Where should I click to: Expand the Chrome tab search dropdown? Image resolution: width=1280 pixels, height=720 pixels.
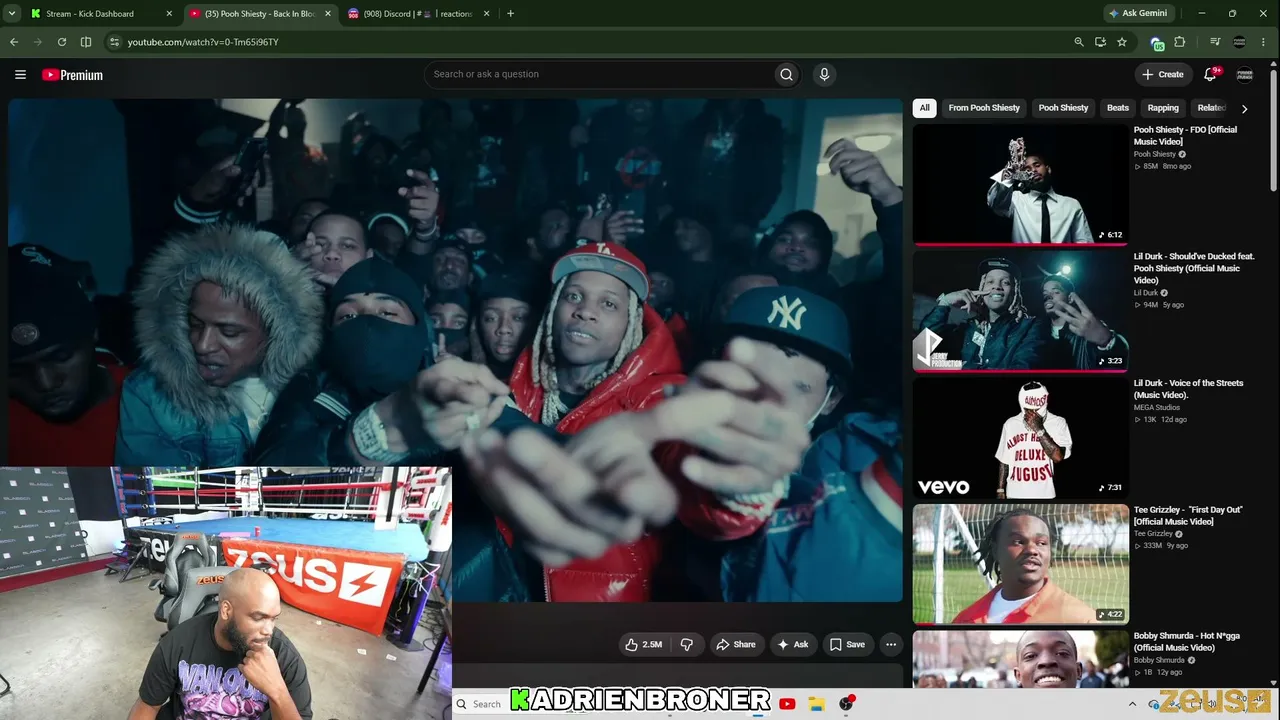click(12, 14)
